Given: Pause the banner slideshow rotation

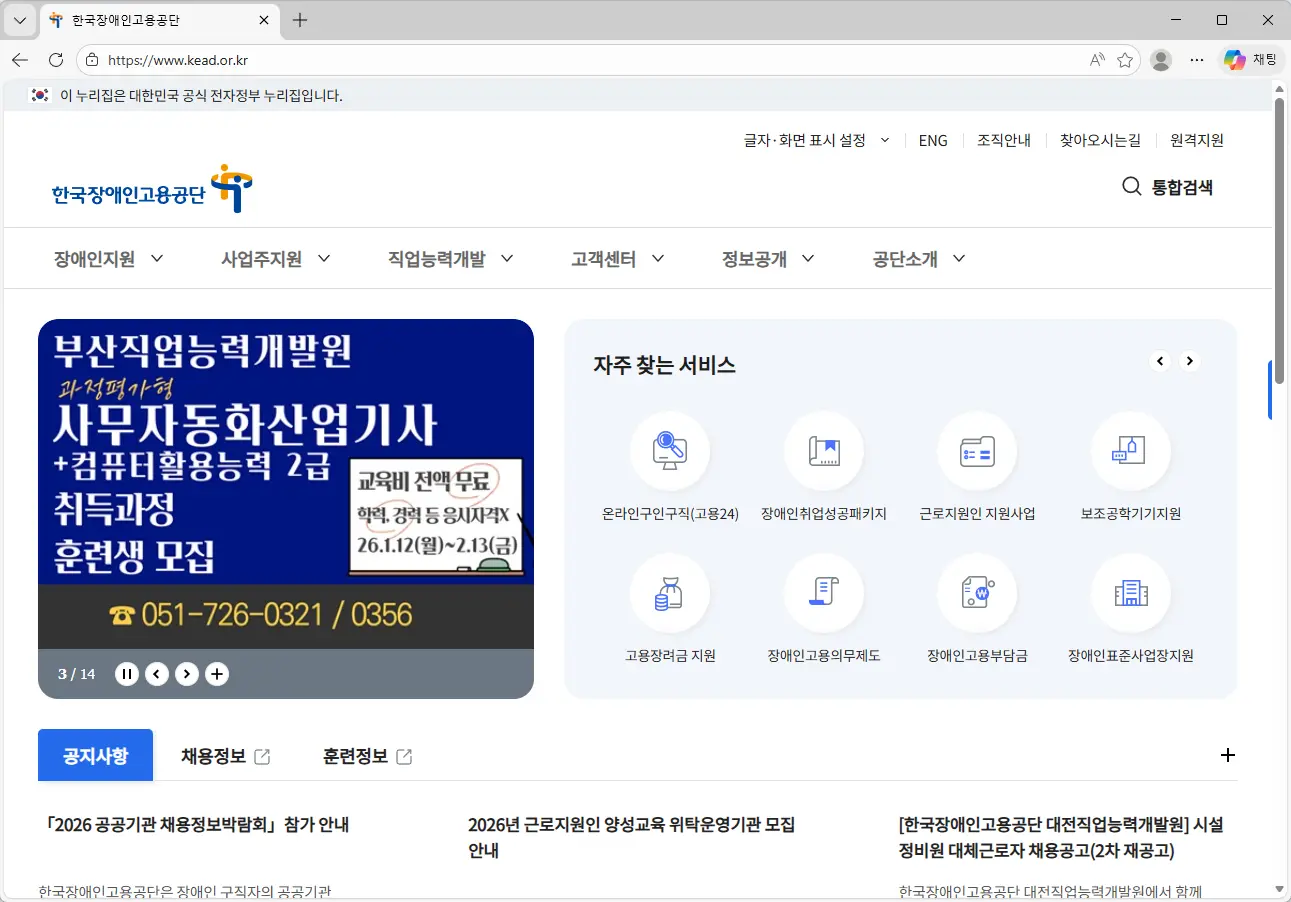Looking at the screenshot, I should click(127, 673).
